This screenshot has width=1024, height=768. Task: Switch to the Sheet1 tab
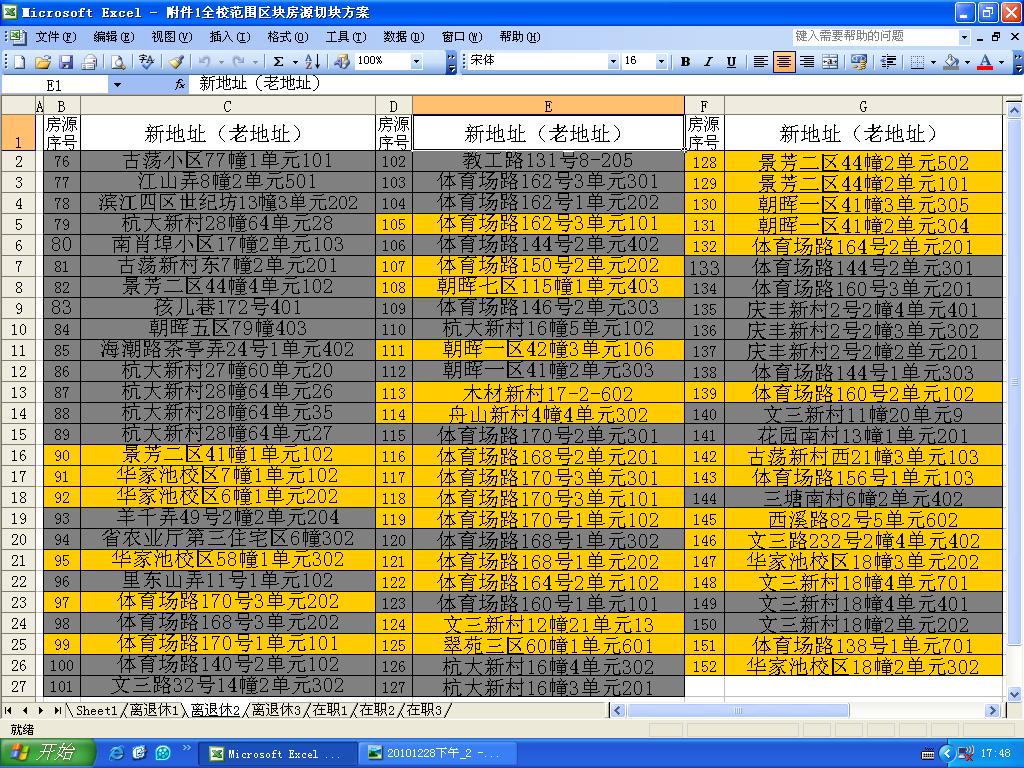pyautogui.click(x=97, y=710)
